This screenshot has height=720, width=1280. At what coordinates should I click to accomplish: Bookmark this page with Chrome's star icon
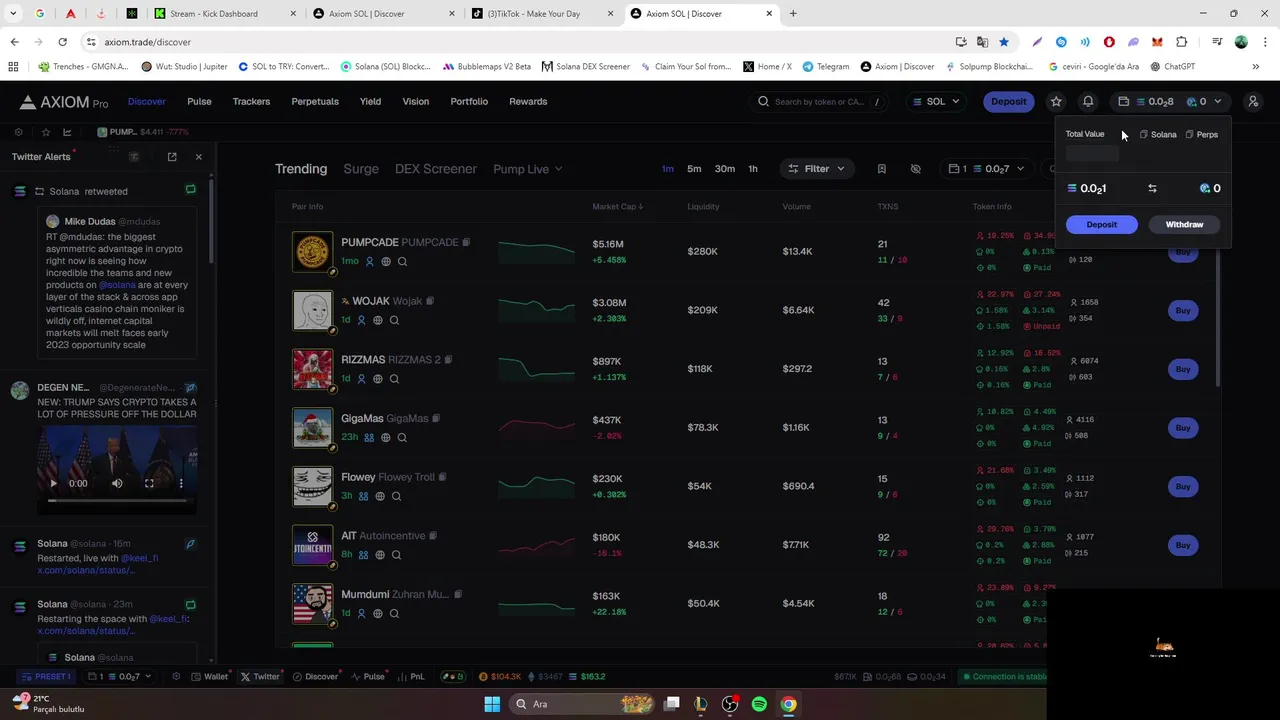click(x=1003, y=42)
